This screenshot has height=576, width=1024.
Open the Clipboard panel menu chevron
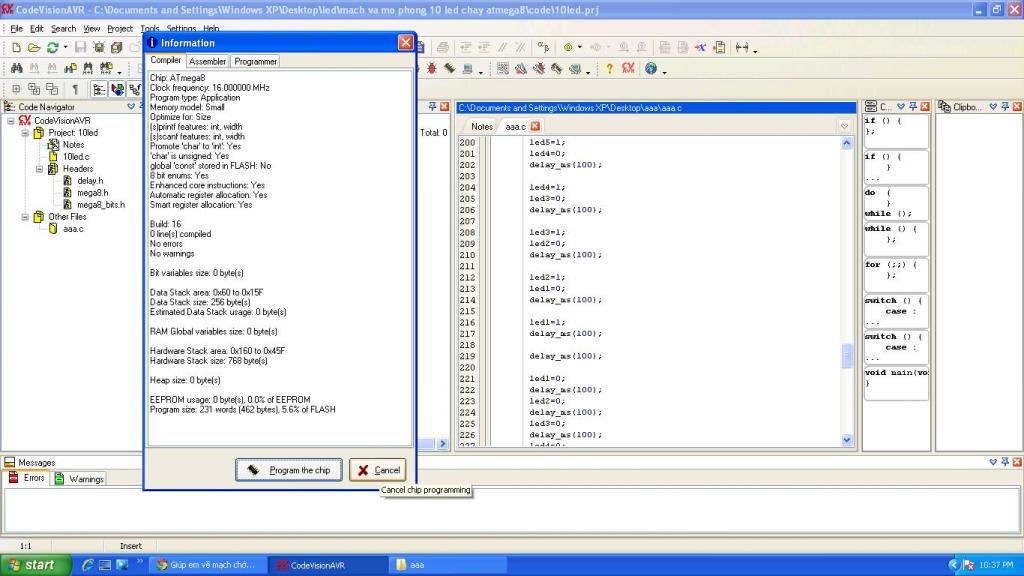point(993,106)
